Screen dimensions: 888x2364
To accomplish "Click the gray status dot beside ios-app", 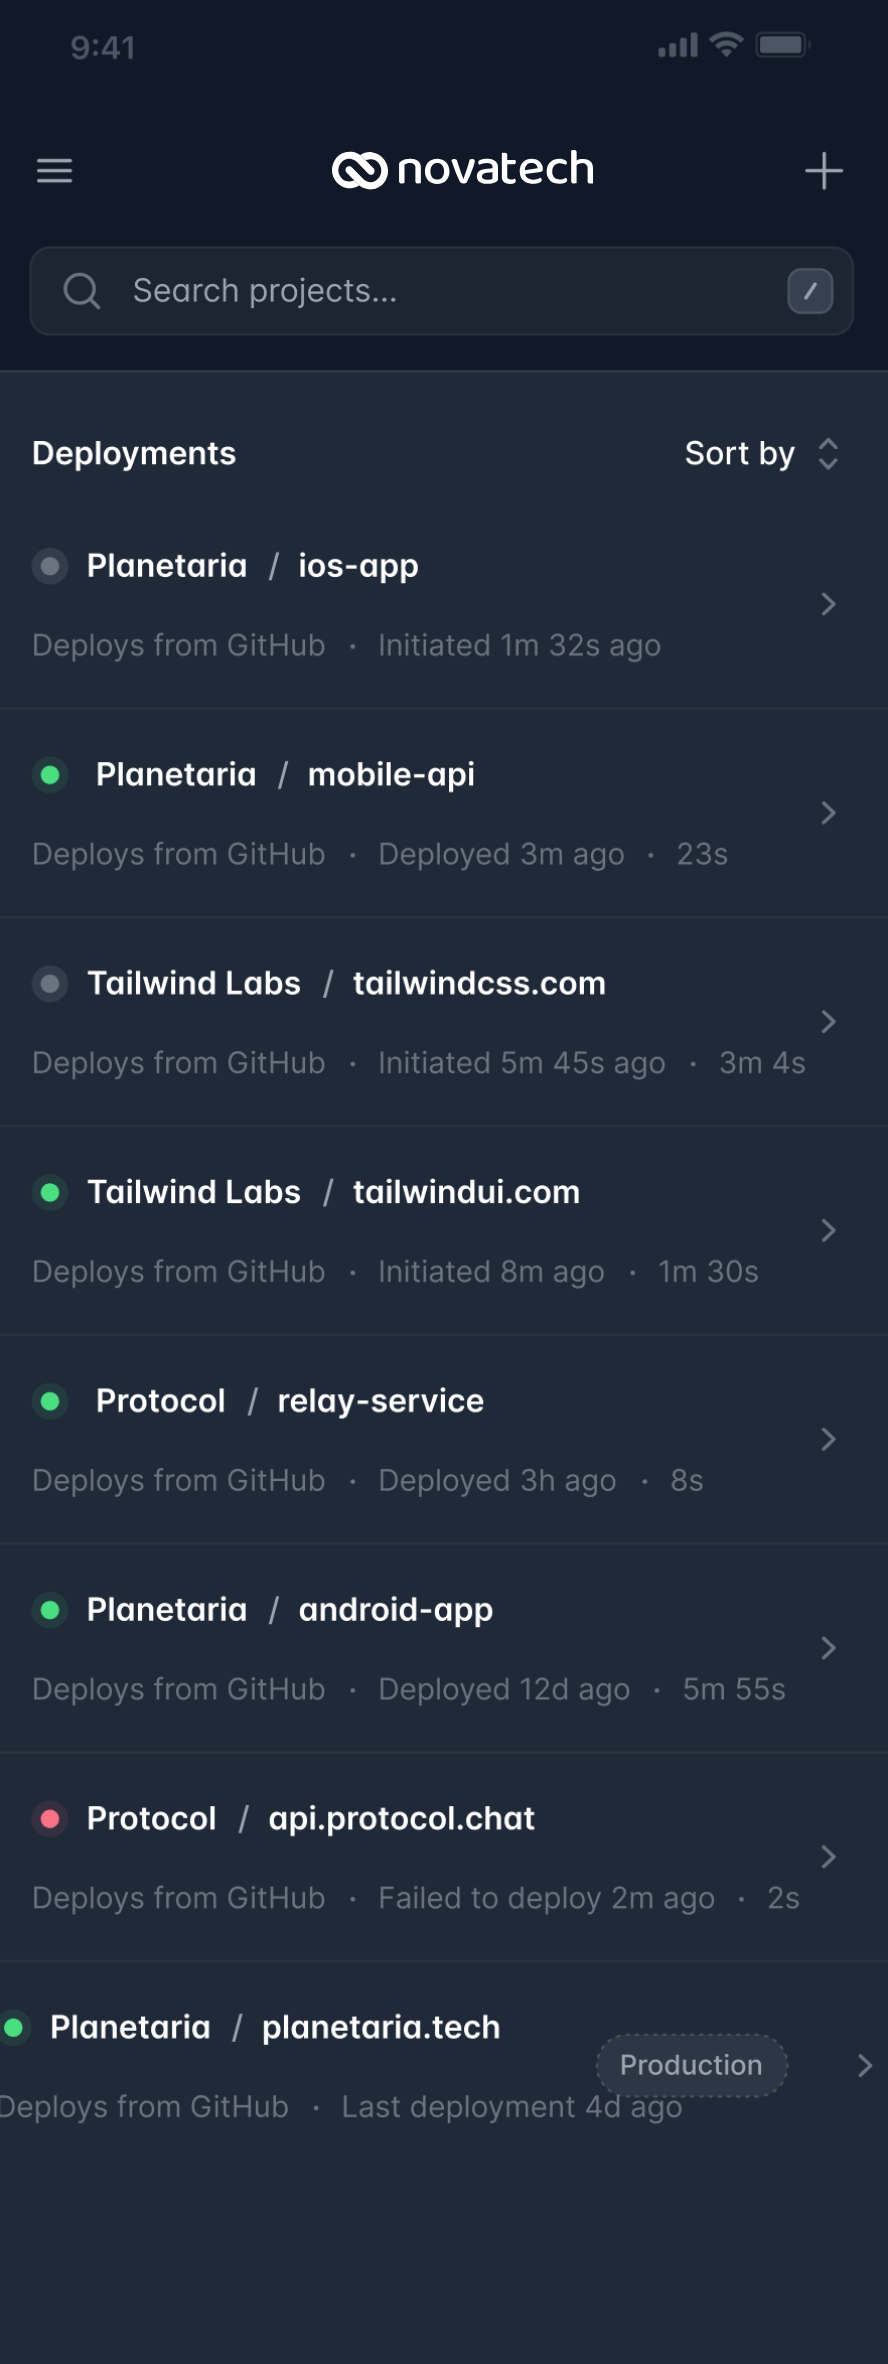I will pyautogui.click(x=50, y=566).
